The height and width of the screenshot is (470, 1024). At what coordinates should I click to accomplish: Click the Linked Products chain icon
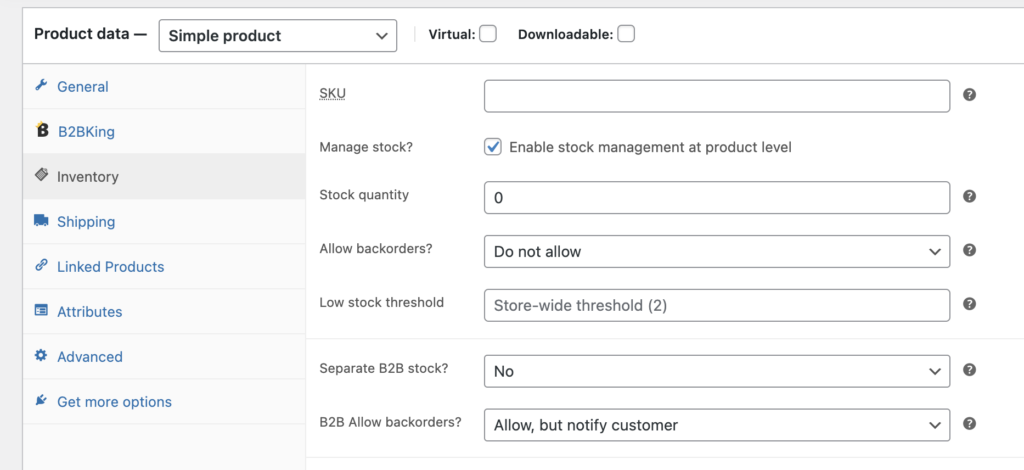[x=41, y=265]
